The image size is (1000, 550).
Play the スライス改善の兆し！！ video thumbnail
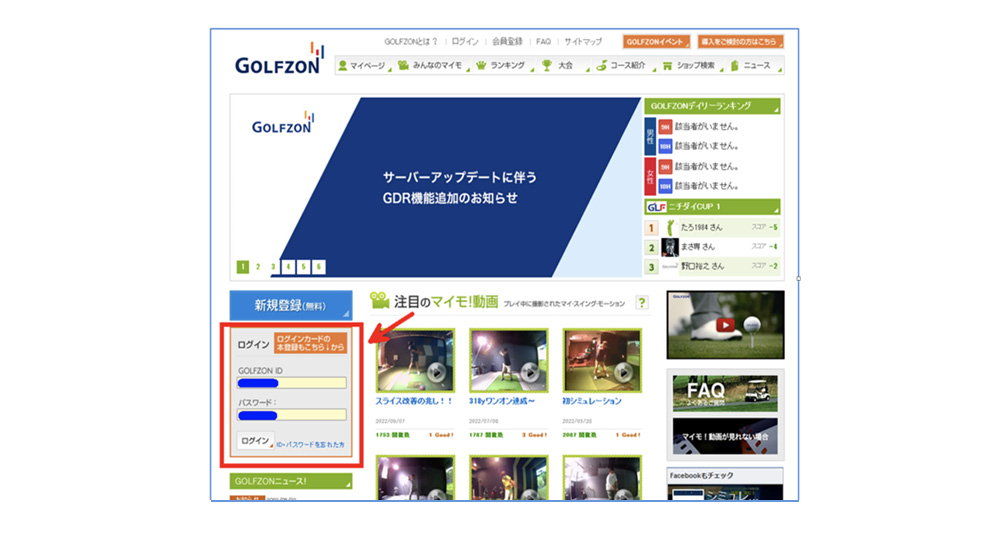415,360
